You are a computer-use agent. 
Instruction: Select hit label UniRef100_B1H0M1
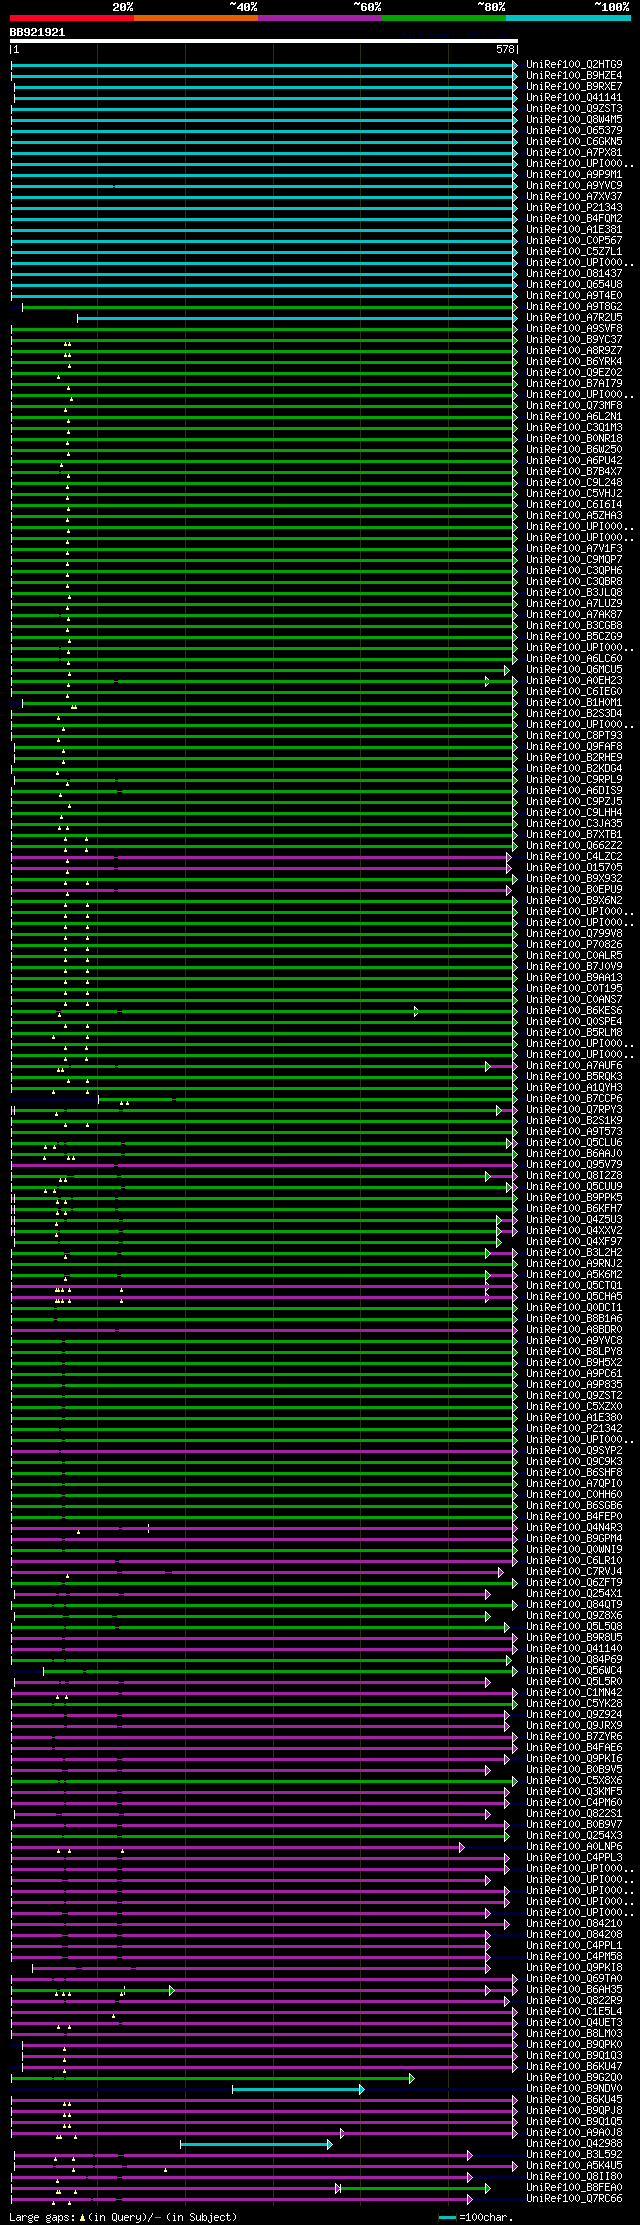tap(574, 703)
